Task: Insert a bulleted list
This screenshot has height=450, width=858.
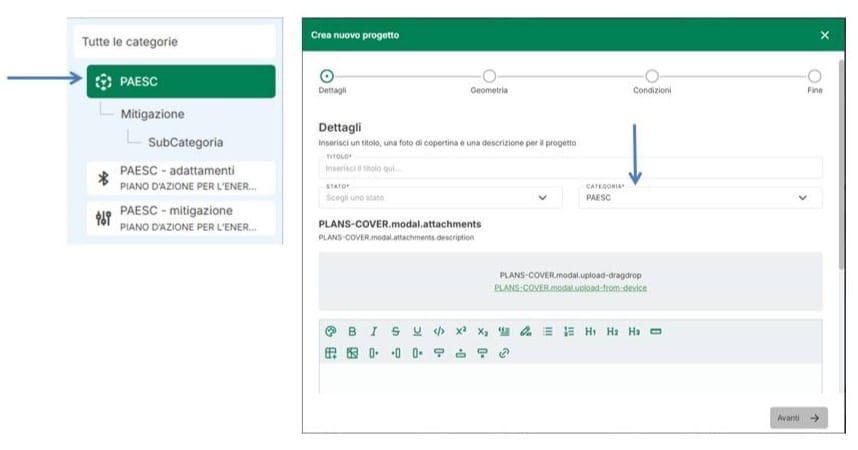Action: [x=548, y=331]
